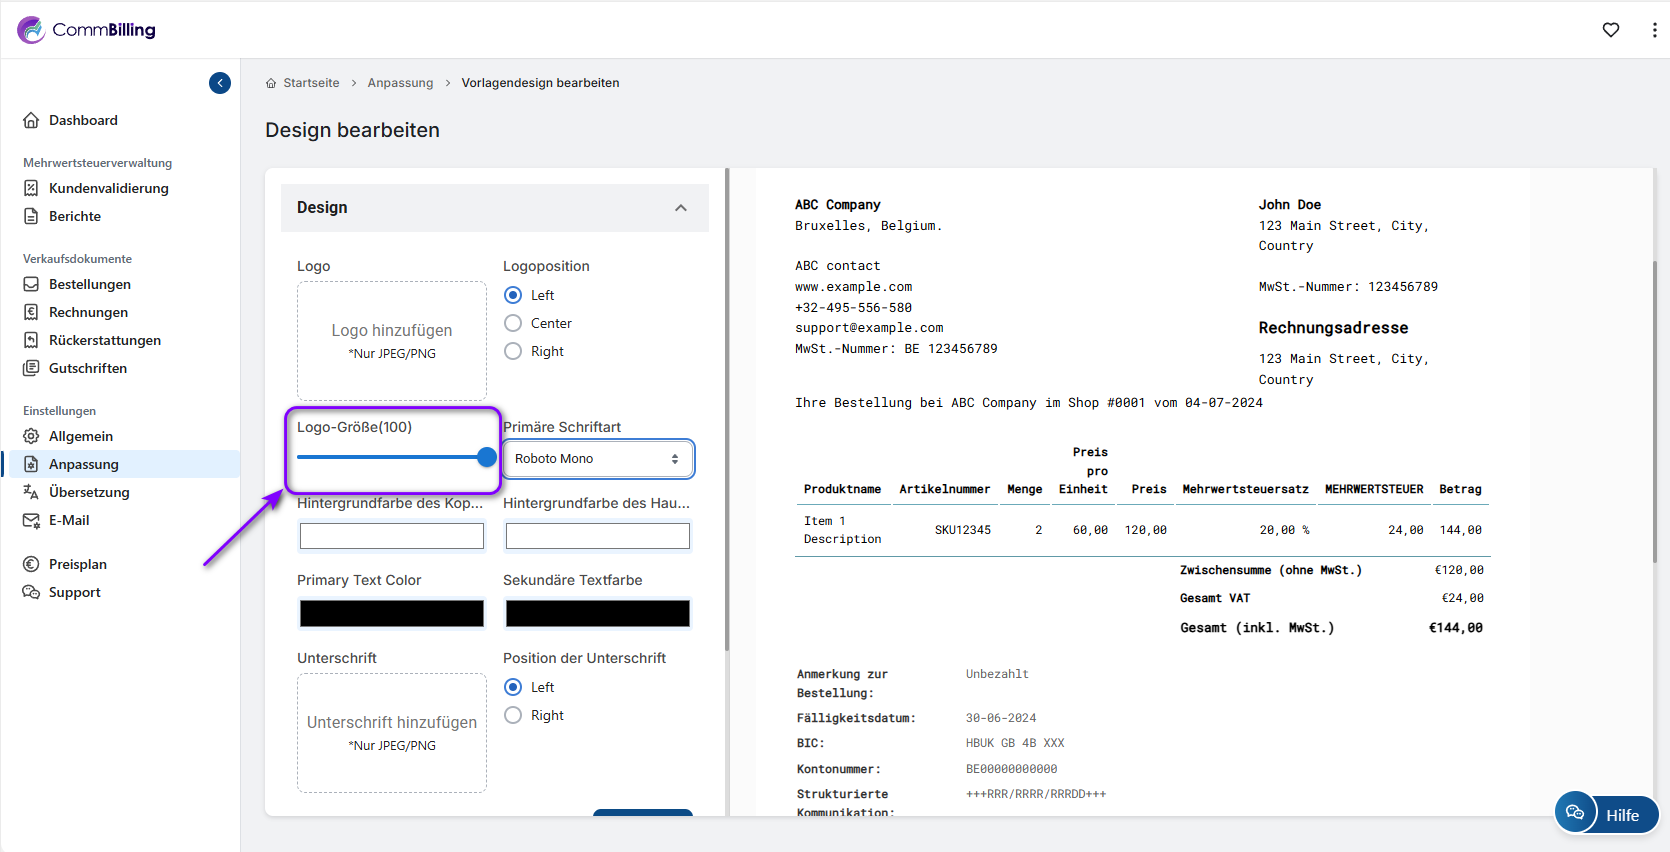The height and width of the screenshot is (852, 1670).
Task: Click the Übersetzung language icon
Action: (31, 492)
